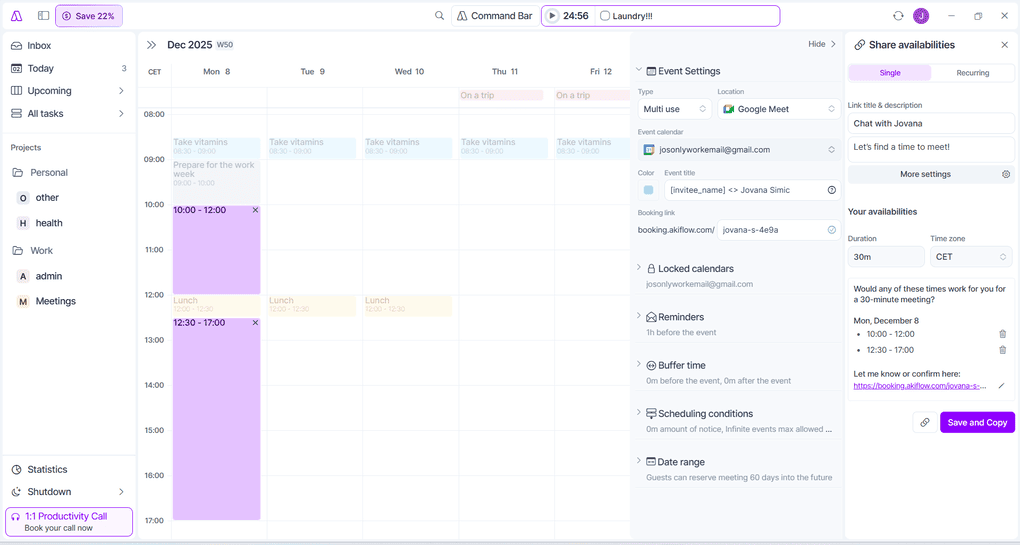Expand the Reminders section

[x=639, y=315]
